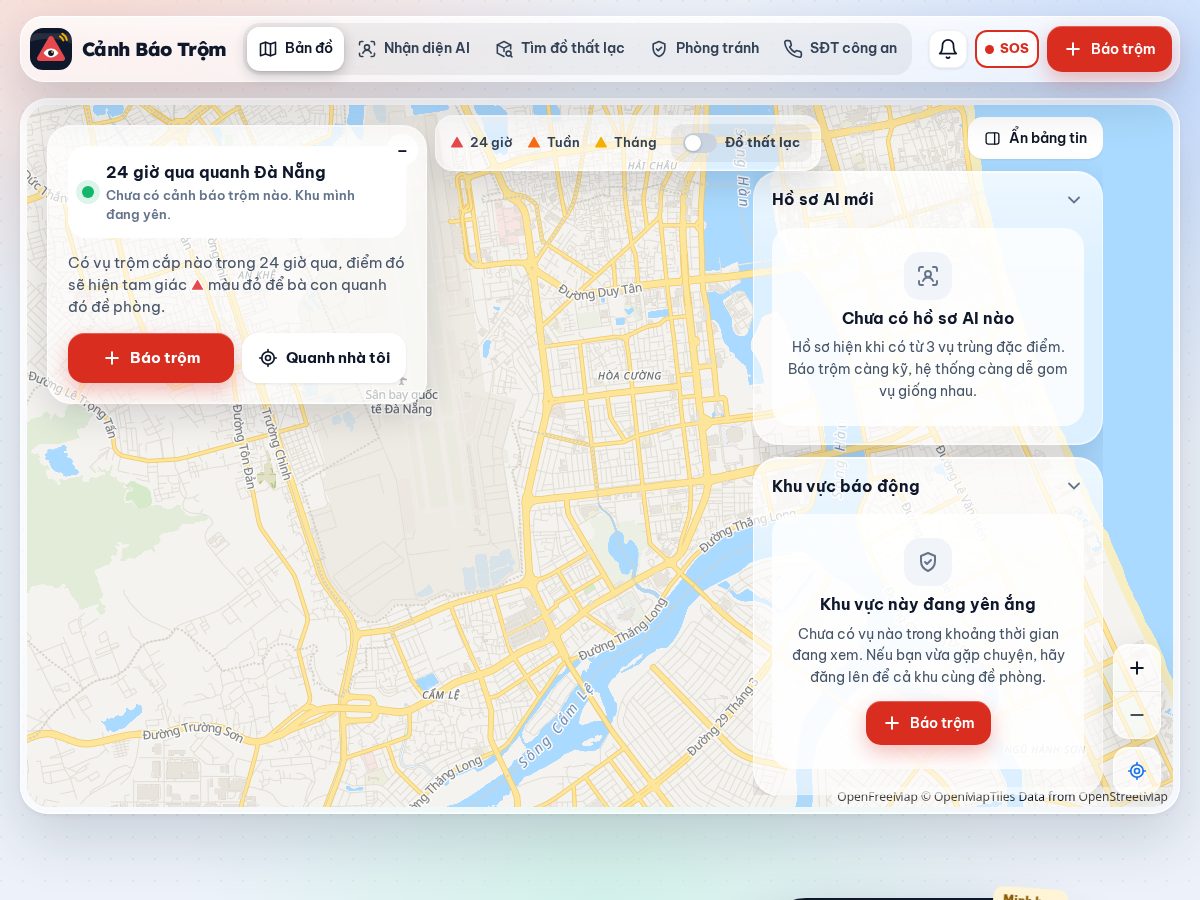This screenshot has height=900, width=1200.
Task: Click the Cảnh Báo Trộm logo icon
Action: pyautogui.click(x=51, y=49)
